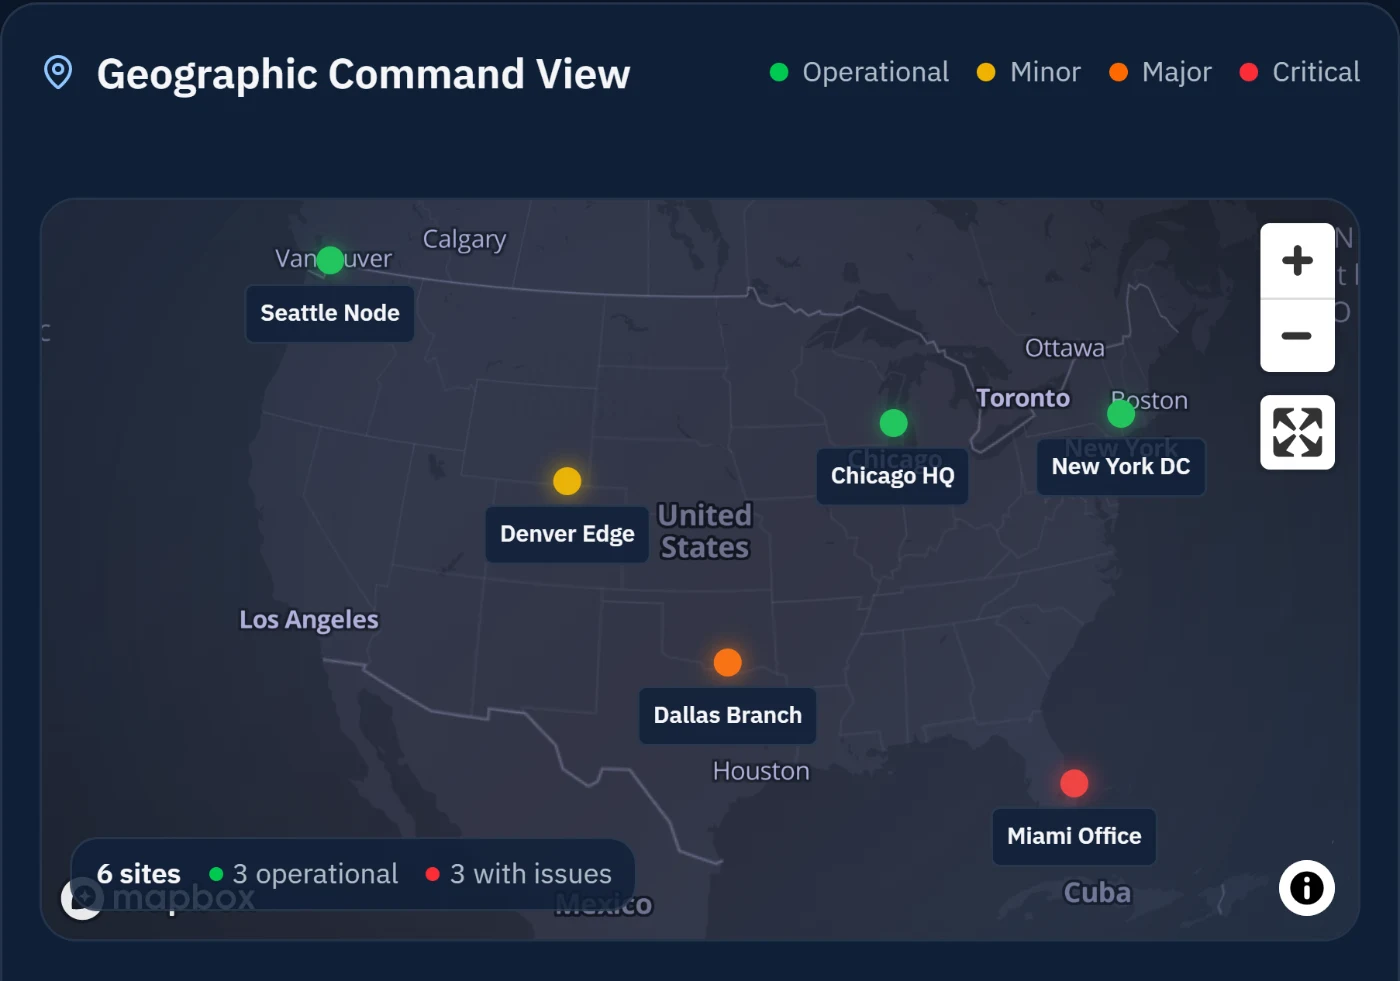Click the Mapbox logo
Image resolution: width=1400 pixels, height=981 pixels.
[160, 897]
